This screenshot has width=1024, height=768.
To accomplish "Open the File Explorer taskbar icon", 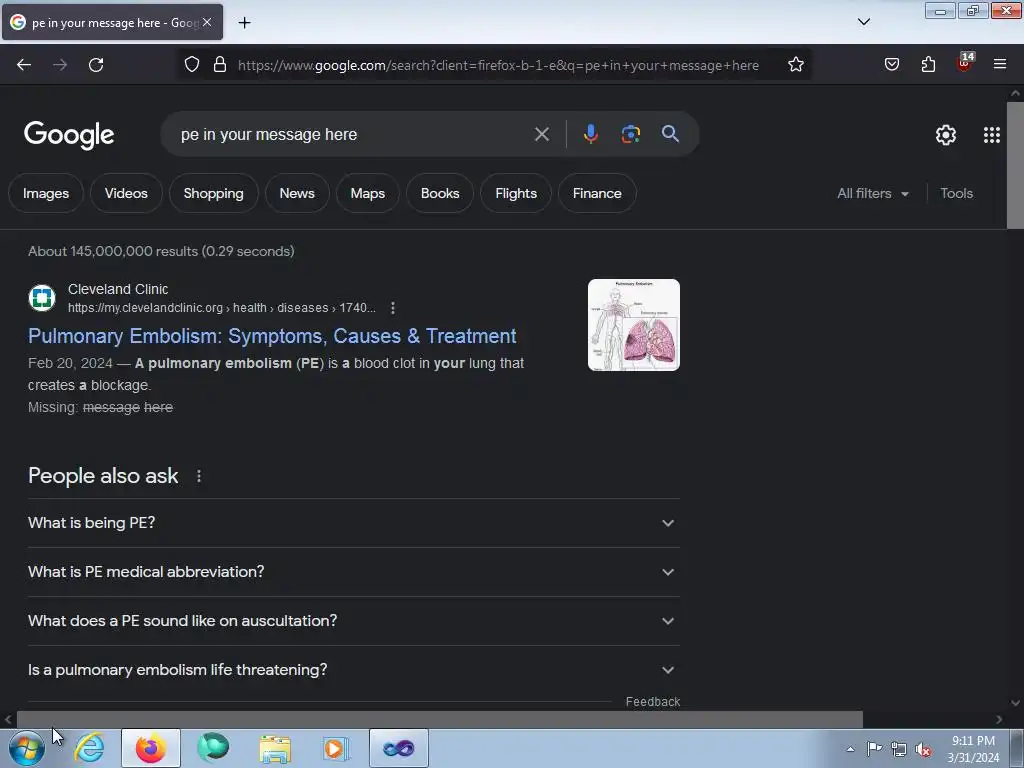I will point(275,748).
